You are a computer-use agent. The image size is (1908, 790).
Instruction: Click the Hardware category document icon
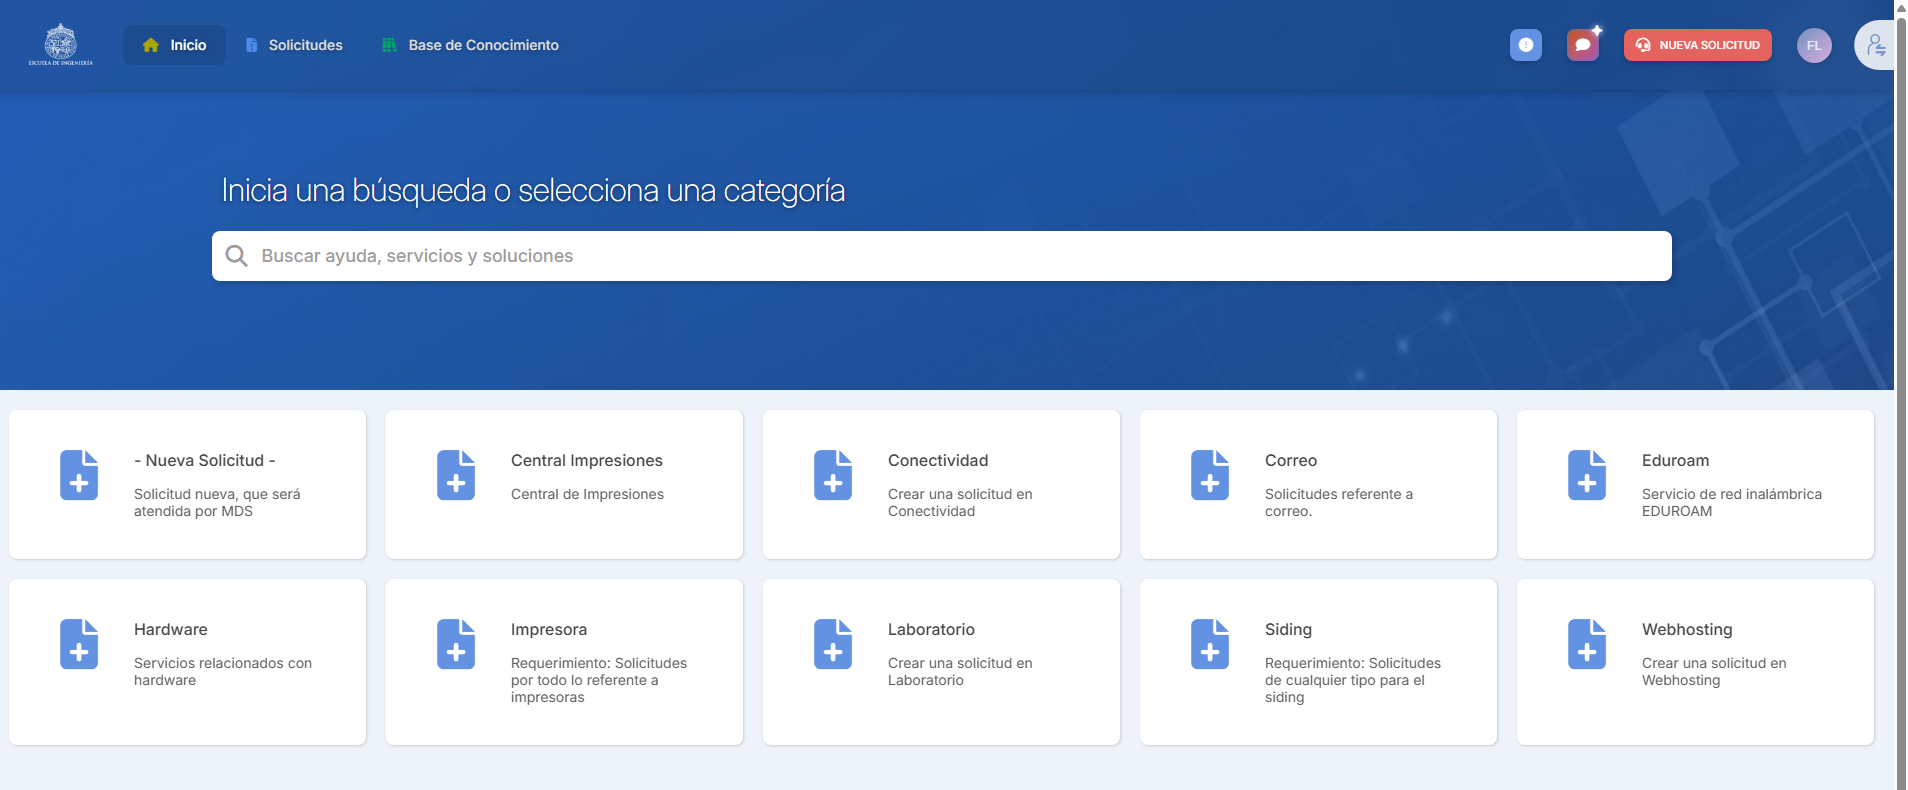(x=79, y=644)
